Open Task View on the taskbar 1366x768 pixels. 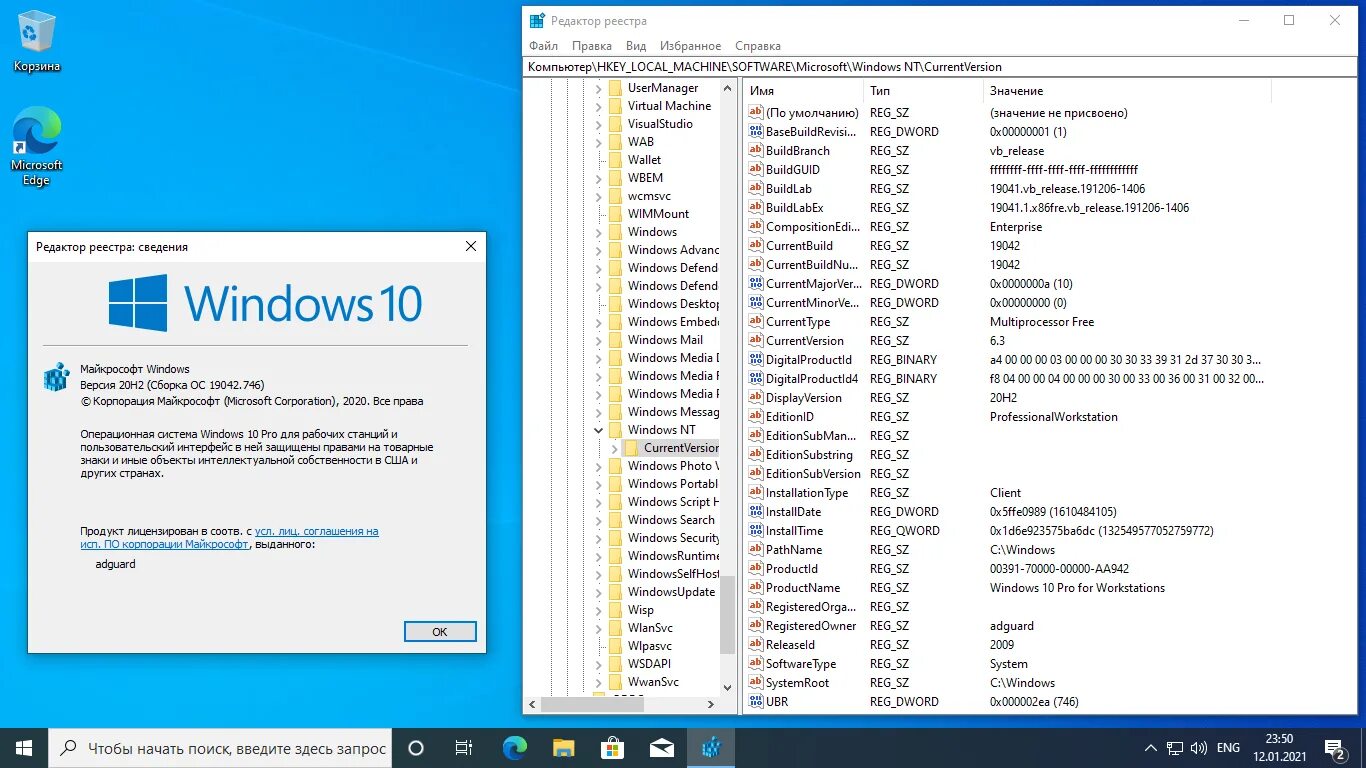[464, 748]
